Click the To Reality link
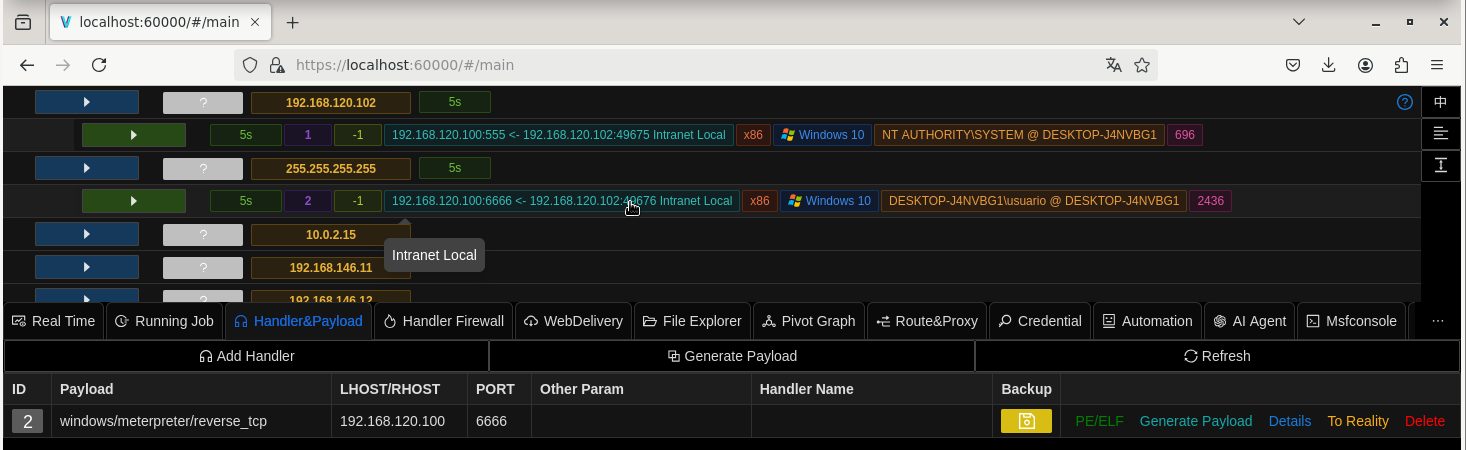Screen dimensions: 1466x450 pyautogui.click(x=1358, y=421)
